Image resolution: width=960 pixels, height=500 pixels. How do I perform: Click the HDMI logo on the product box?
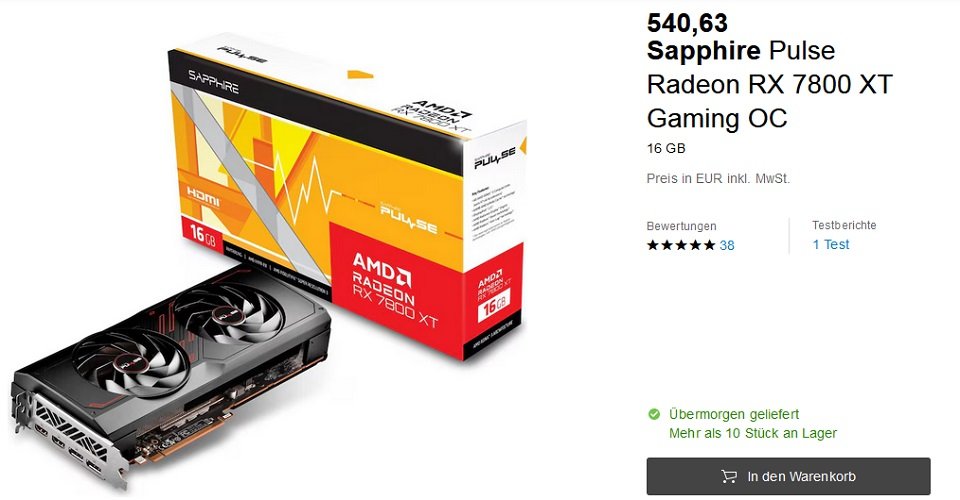click(203, 196)
